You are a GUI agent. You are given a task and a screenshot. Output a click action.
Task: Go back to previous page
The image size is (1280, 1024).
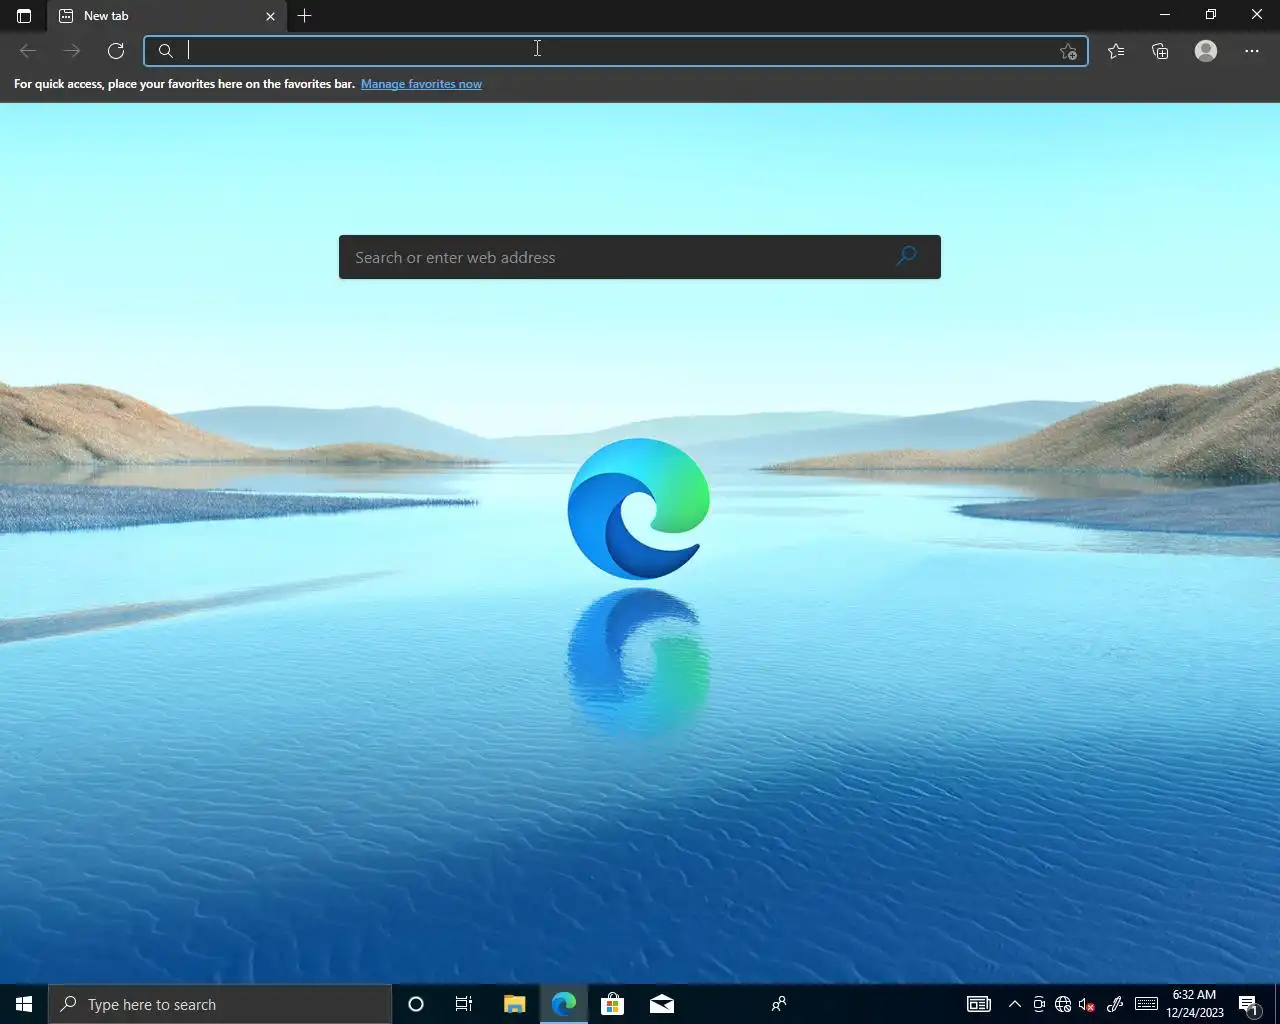[x=28, y=51]
